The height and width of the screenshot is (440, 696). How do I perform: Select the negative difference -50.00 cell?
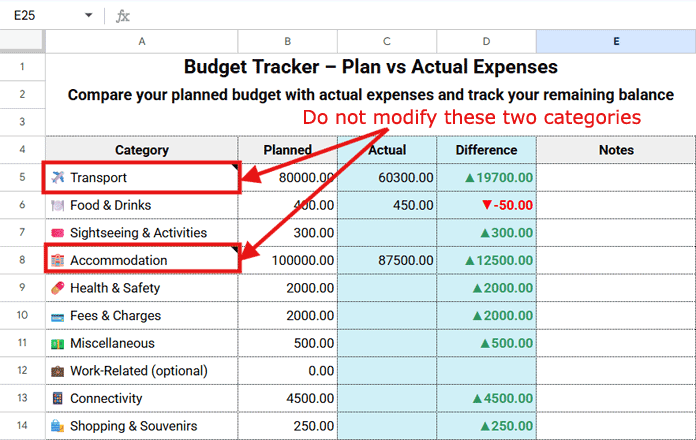coord(486,205)
